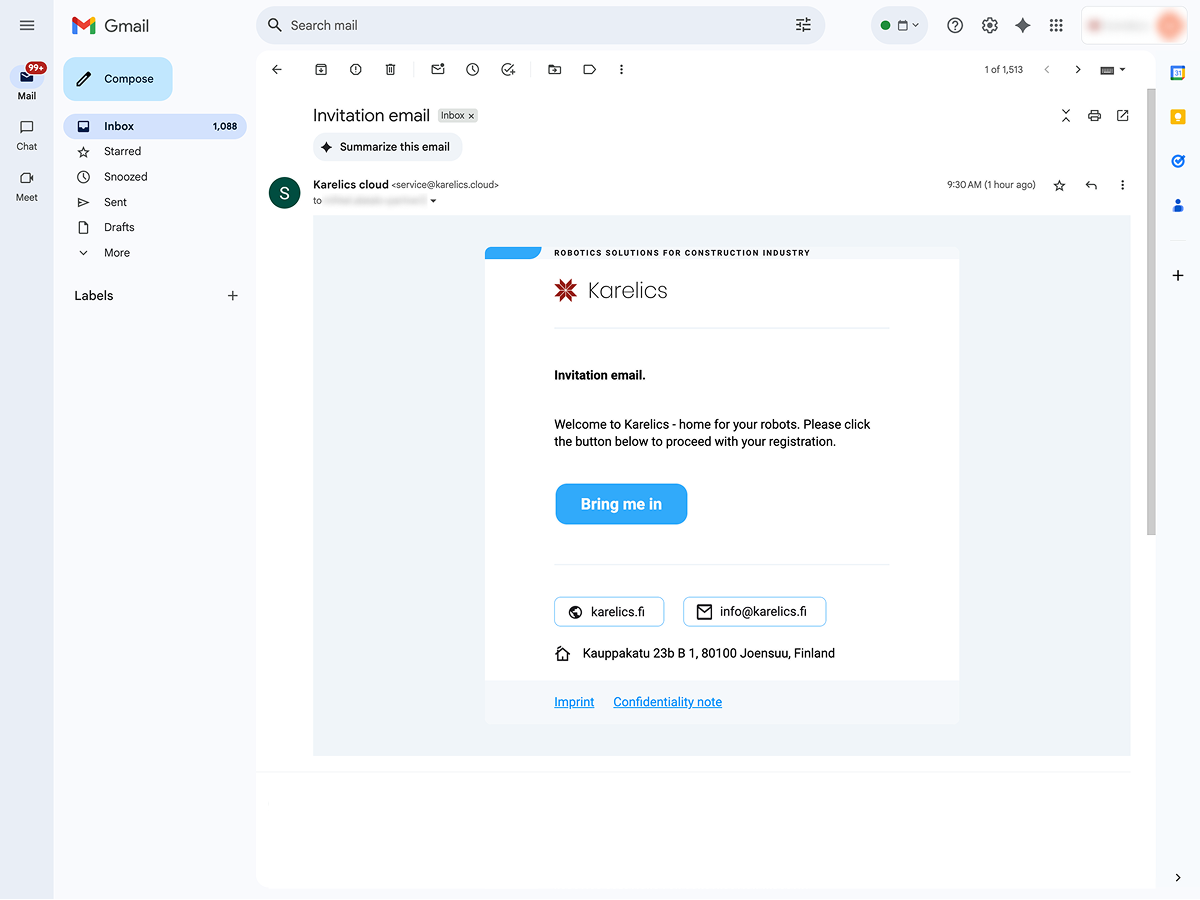Open the Drafts folder

[x=119, y=227]
